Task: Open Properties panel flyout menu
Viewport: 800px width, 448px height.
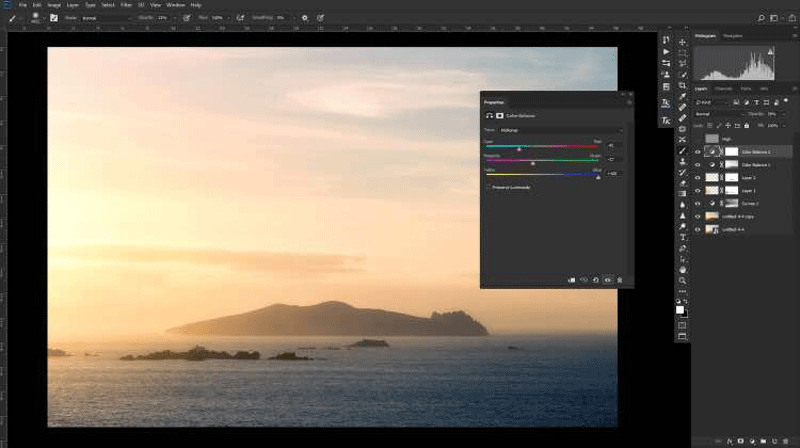Action: coord(629,103)
